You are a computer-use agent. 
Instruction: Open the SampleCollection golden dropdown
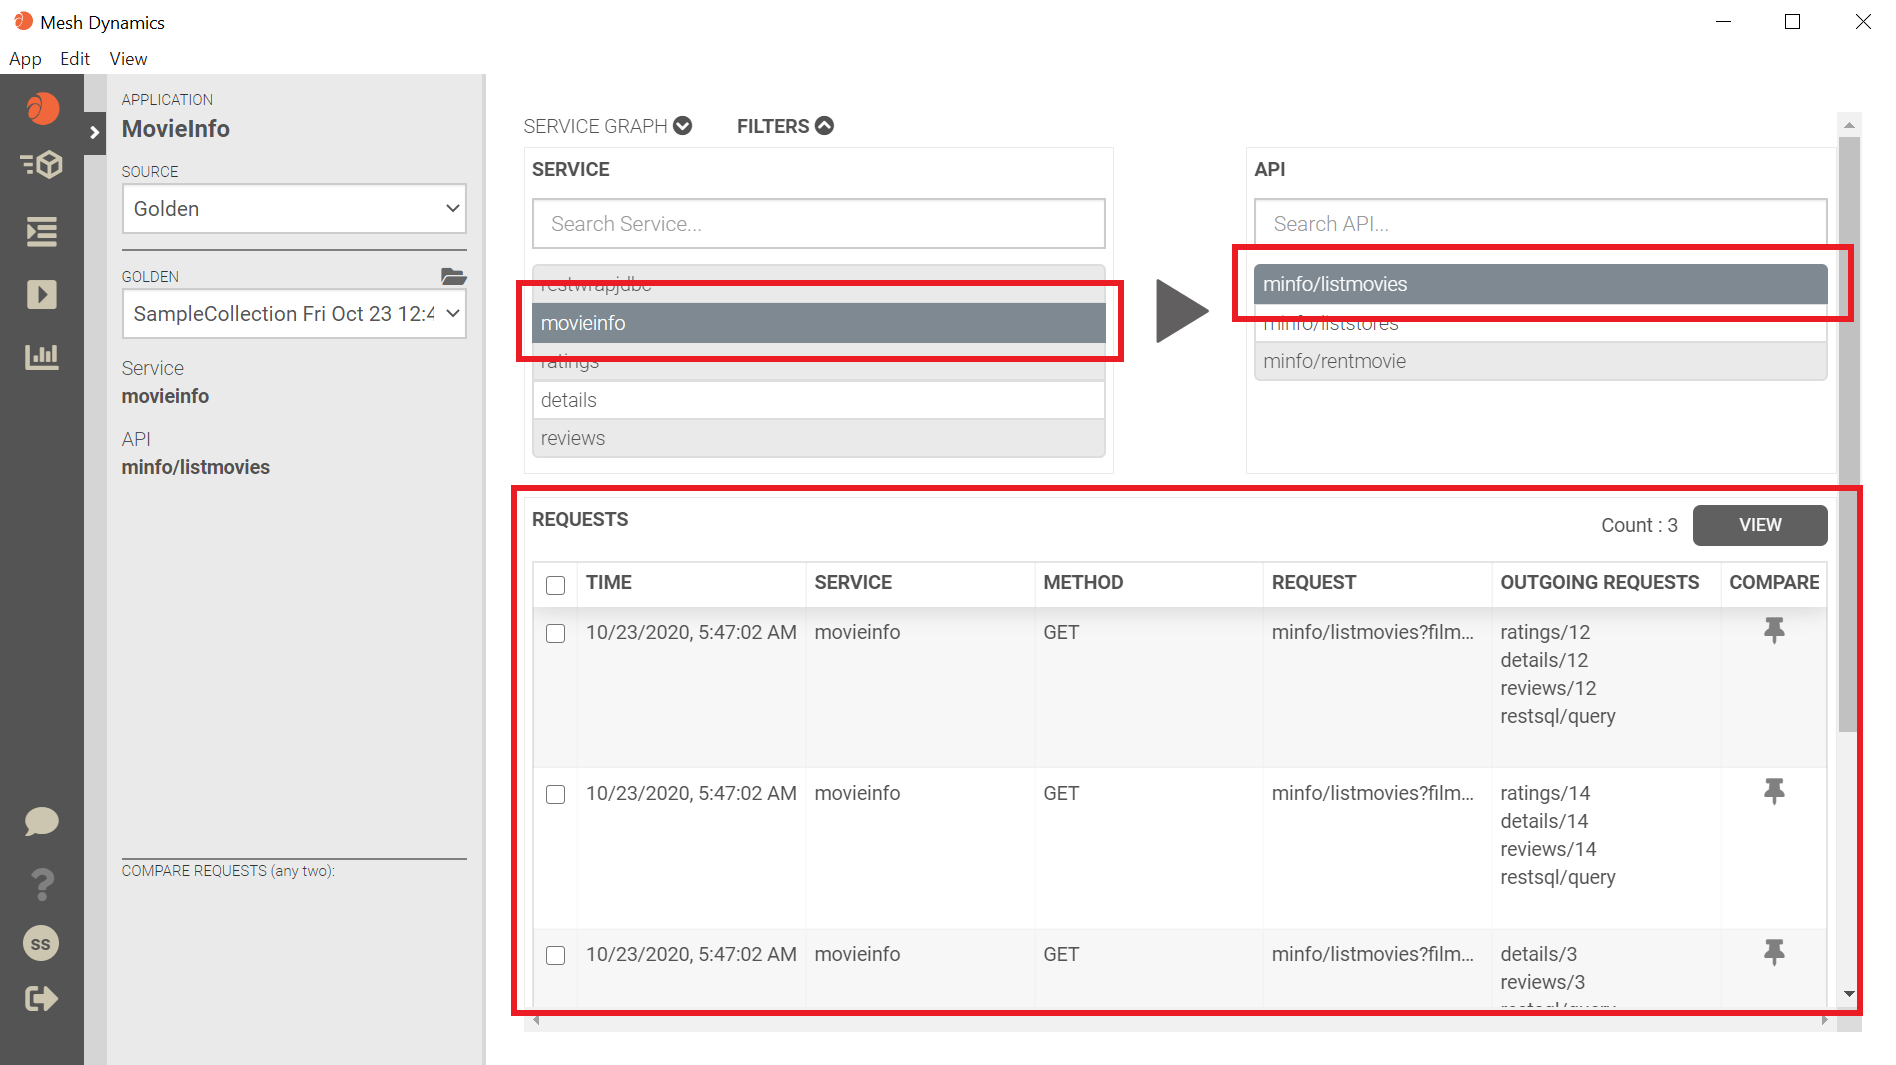click(x=294, y=314)
